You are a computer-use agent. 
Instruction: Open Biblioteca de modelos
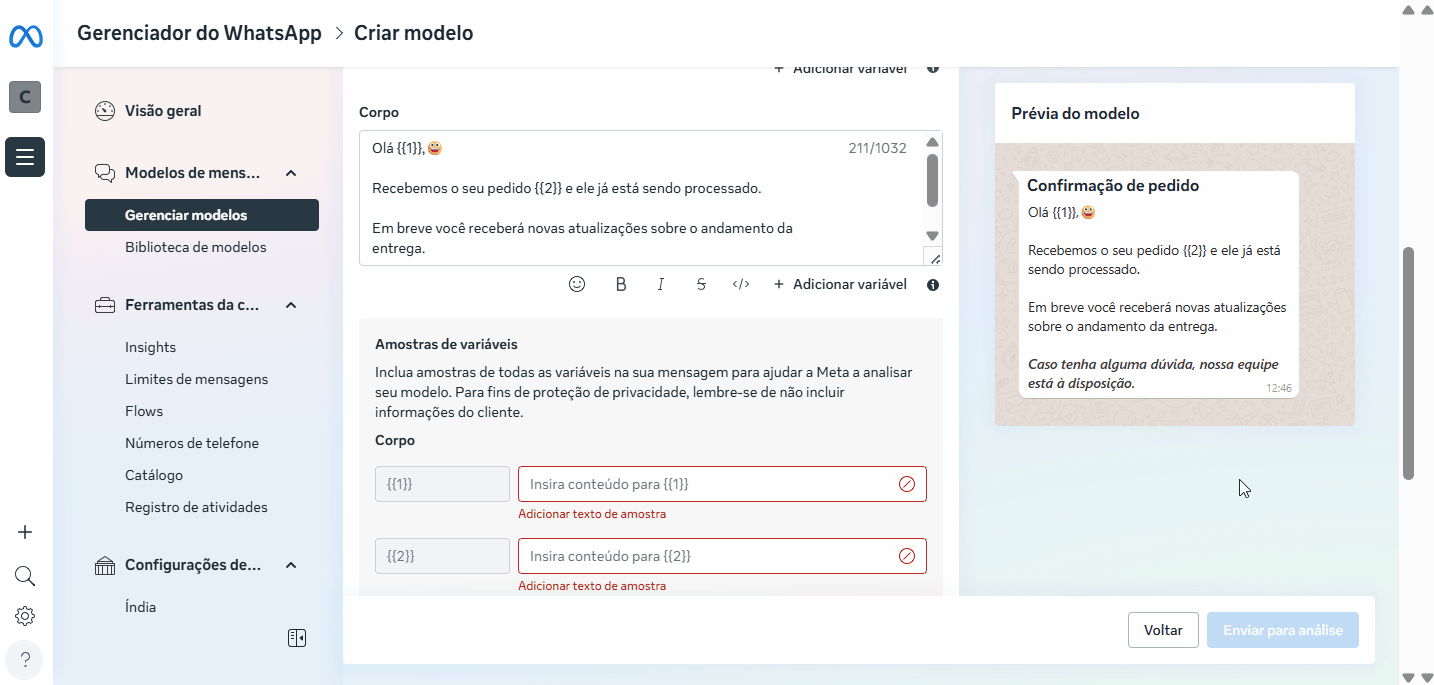(x=196, y=247)
